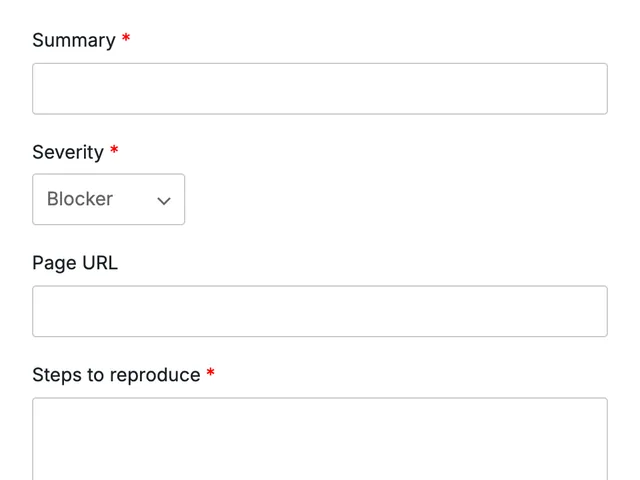Click the red asterisk beside Severity

pyautogui.click(x=114, y=150)
